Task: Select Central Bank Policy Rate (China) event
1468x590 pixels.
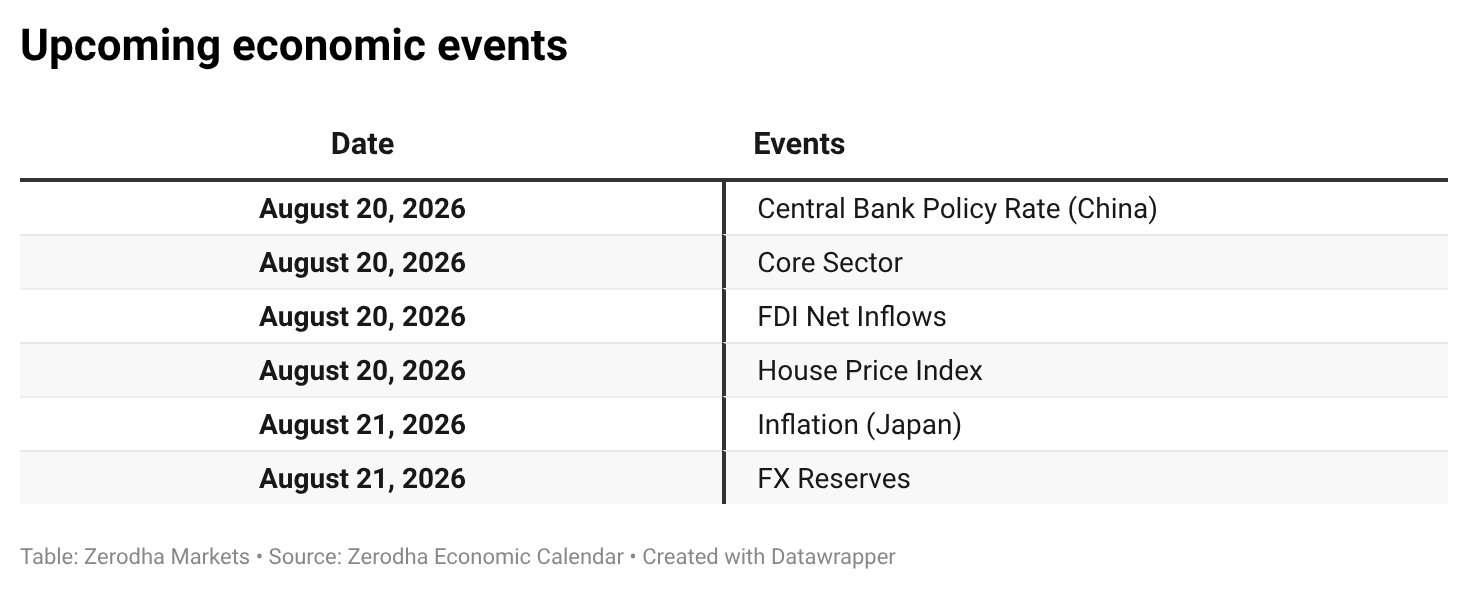Action: pos(957,208)
